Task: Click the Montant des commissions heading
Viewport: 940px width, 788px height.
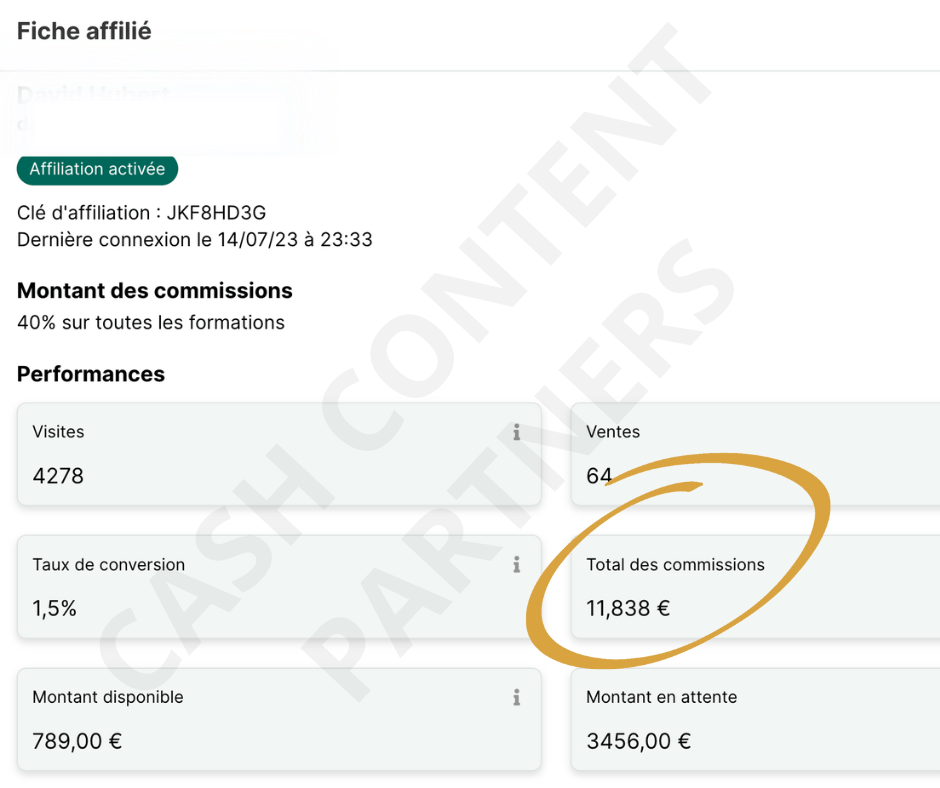Action: [155, 291]
